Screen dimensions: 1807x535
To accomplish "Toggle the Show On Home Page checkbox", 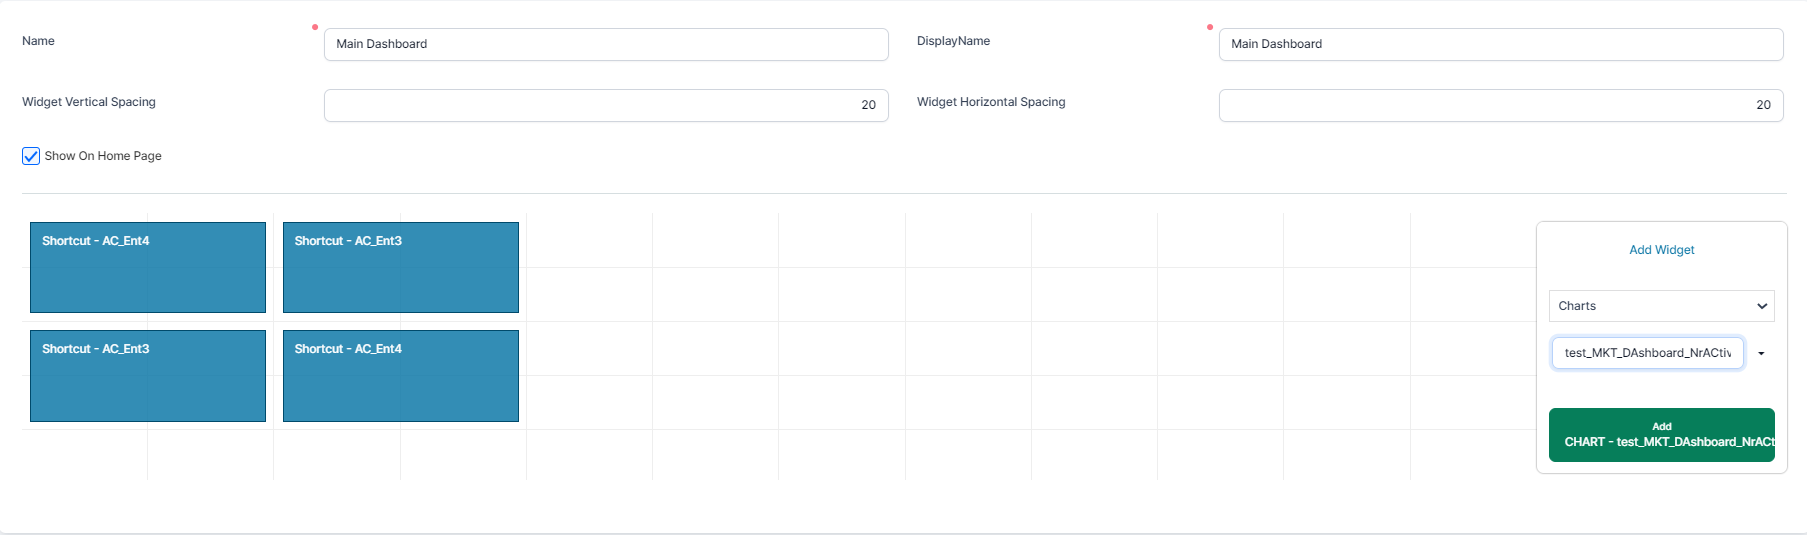I will pos(31,156).
